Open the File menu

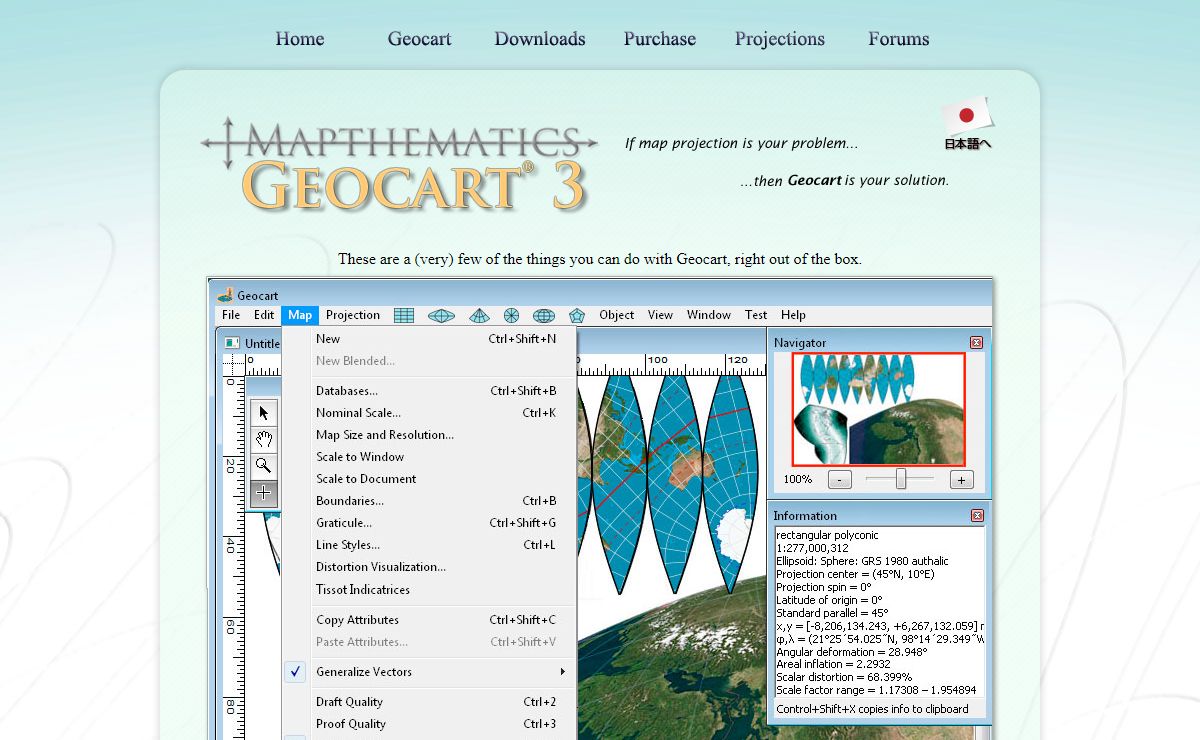tap(231, 315)
